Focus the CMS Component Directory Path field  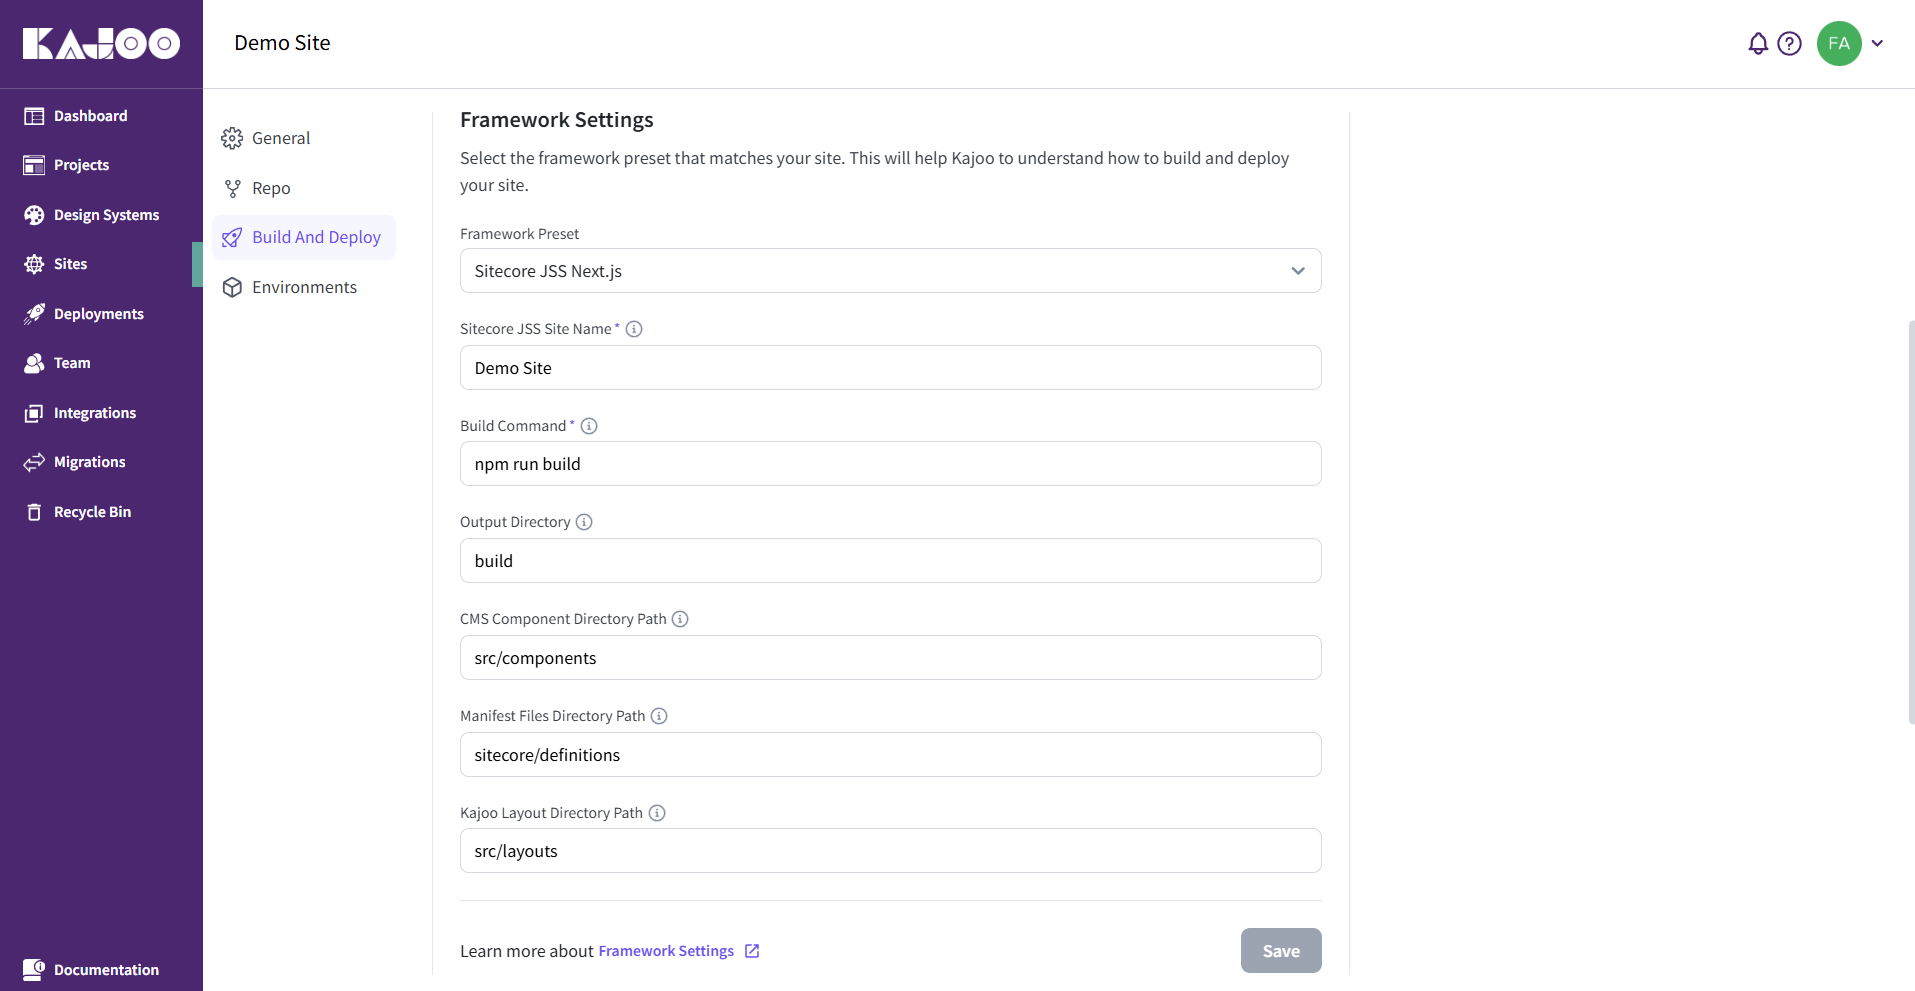[890, 658]
